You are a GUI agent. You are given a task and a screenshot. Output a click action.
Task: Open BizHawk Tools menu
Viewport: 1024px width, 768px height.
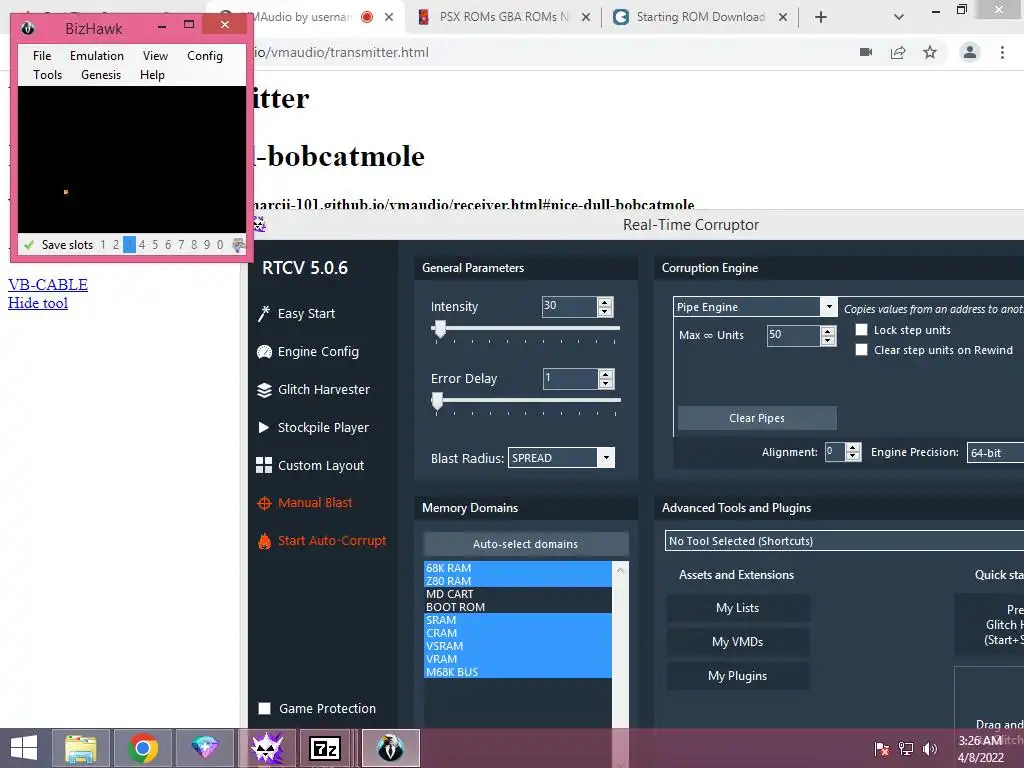point(48,74)
